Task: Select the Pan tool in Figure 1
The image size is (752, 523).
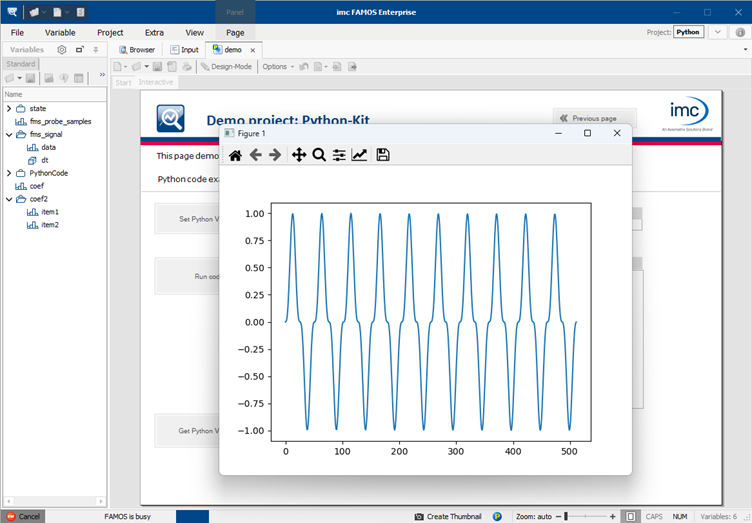Action: click(298, 155)
